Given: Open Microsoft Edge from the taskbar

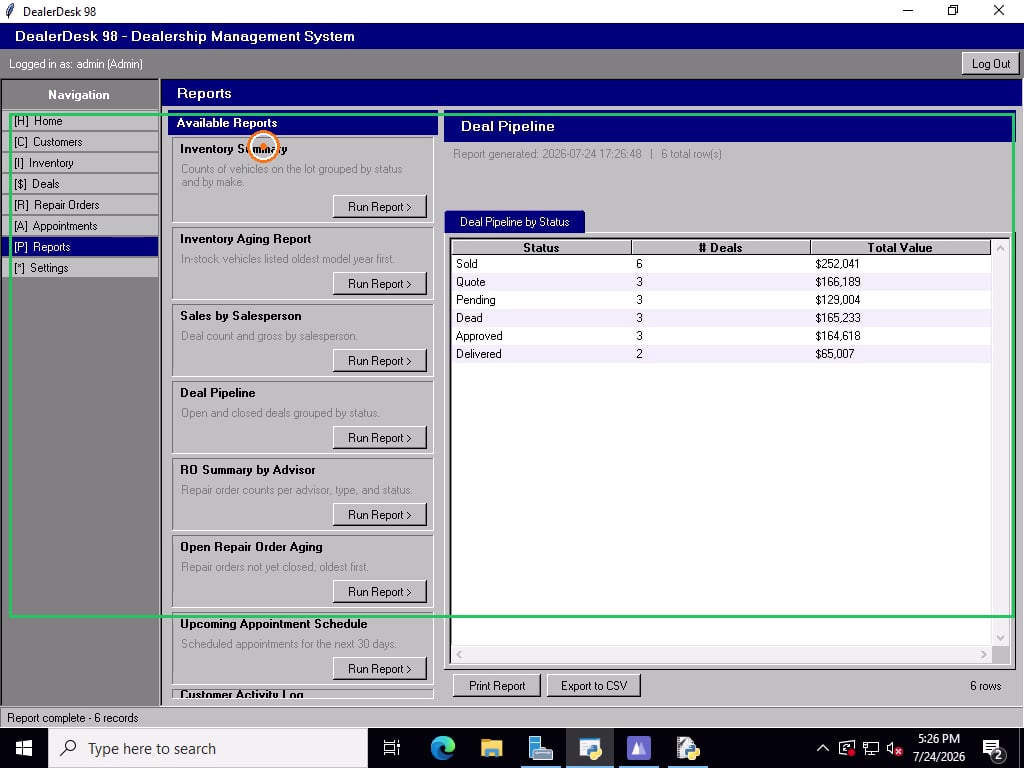Looking at the screenshot, I should [442, 748].
